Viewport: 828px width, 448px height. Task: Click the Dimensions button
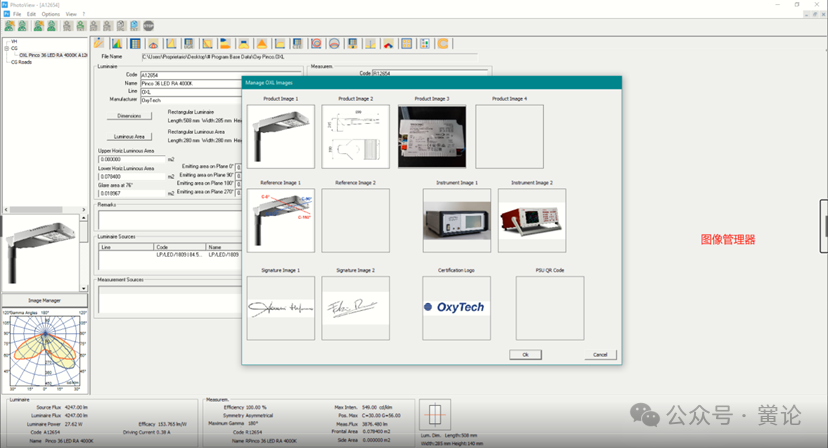coord(129,116)
